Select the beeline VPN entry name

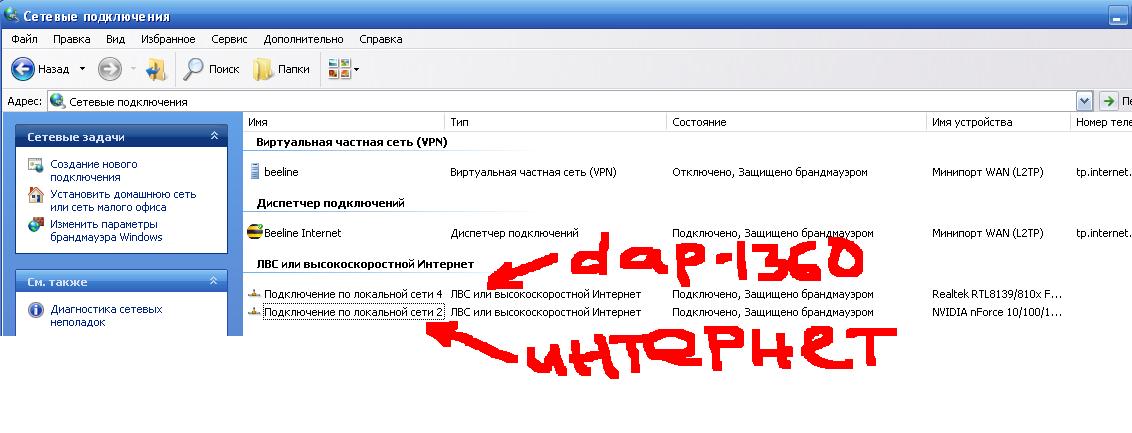tap(281, 172)
